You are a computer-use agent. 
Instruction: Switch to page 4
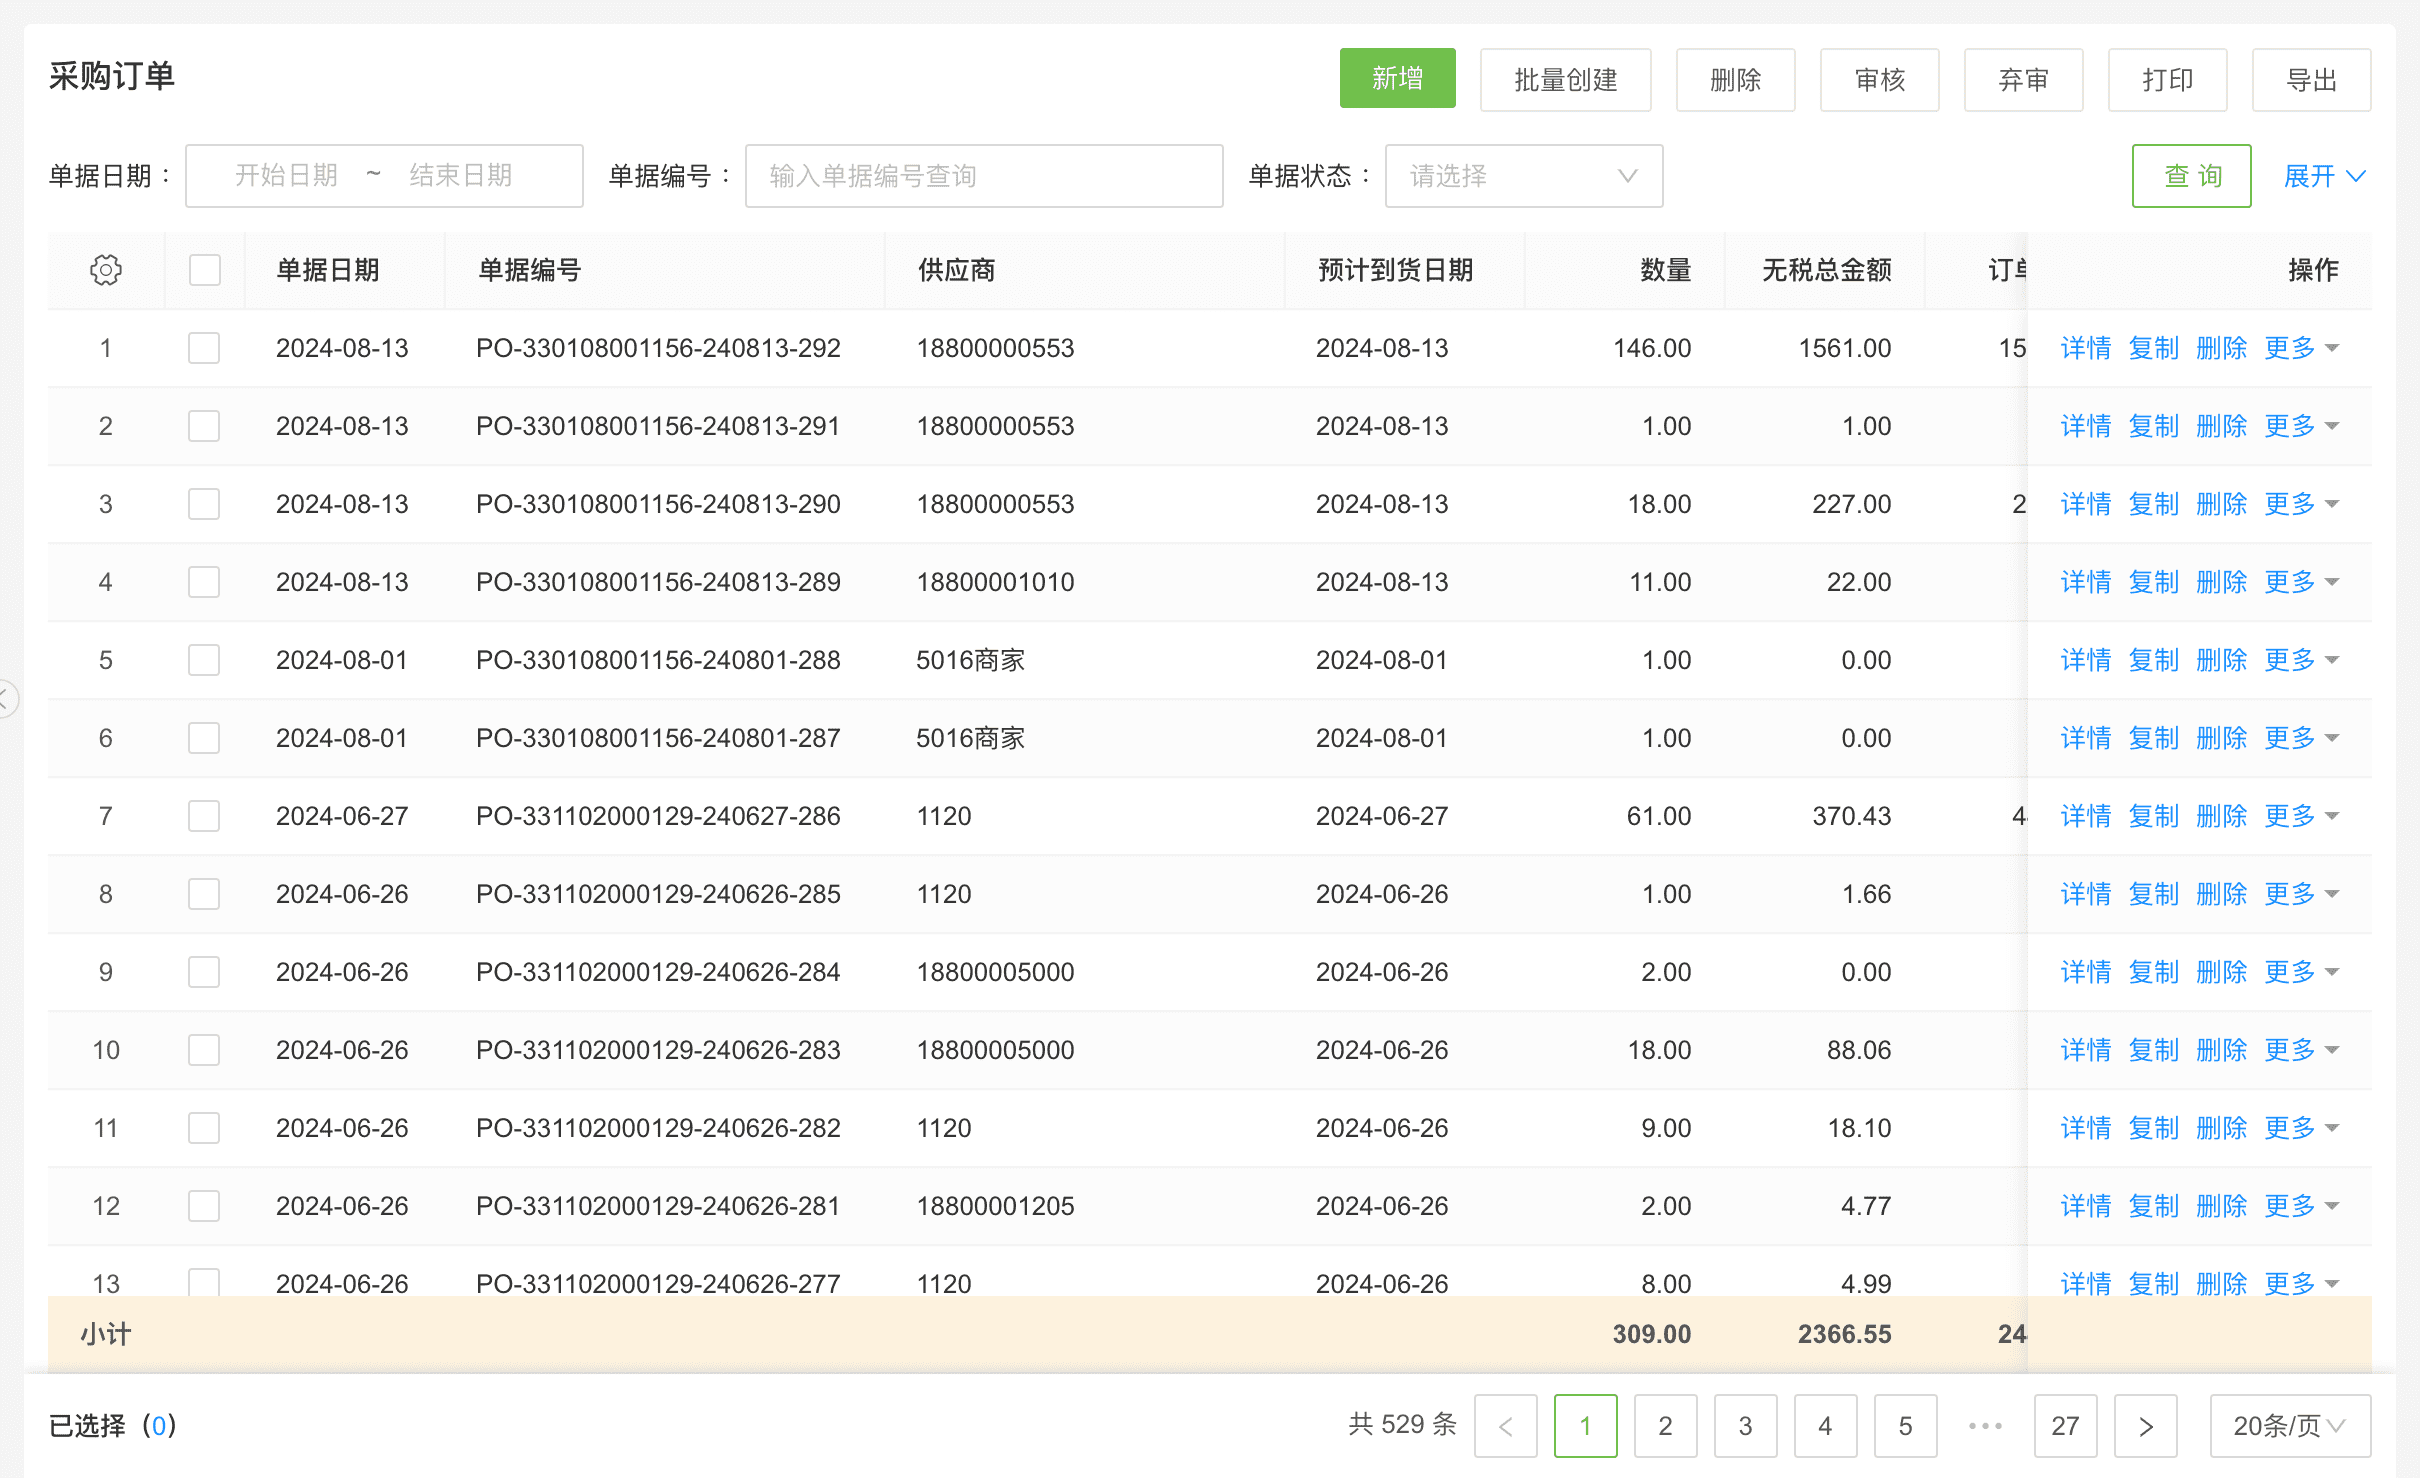1825,1426
